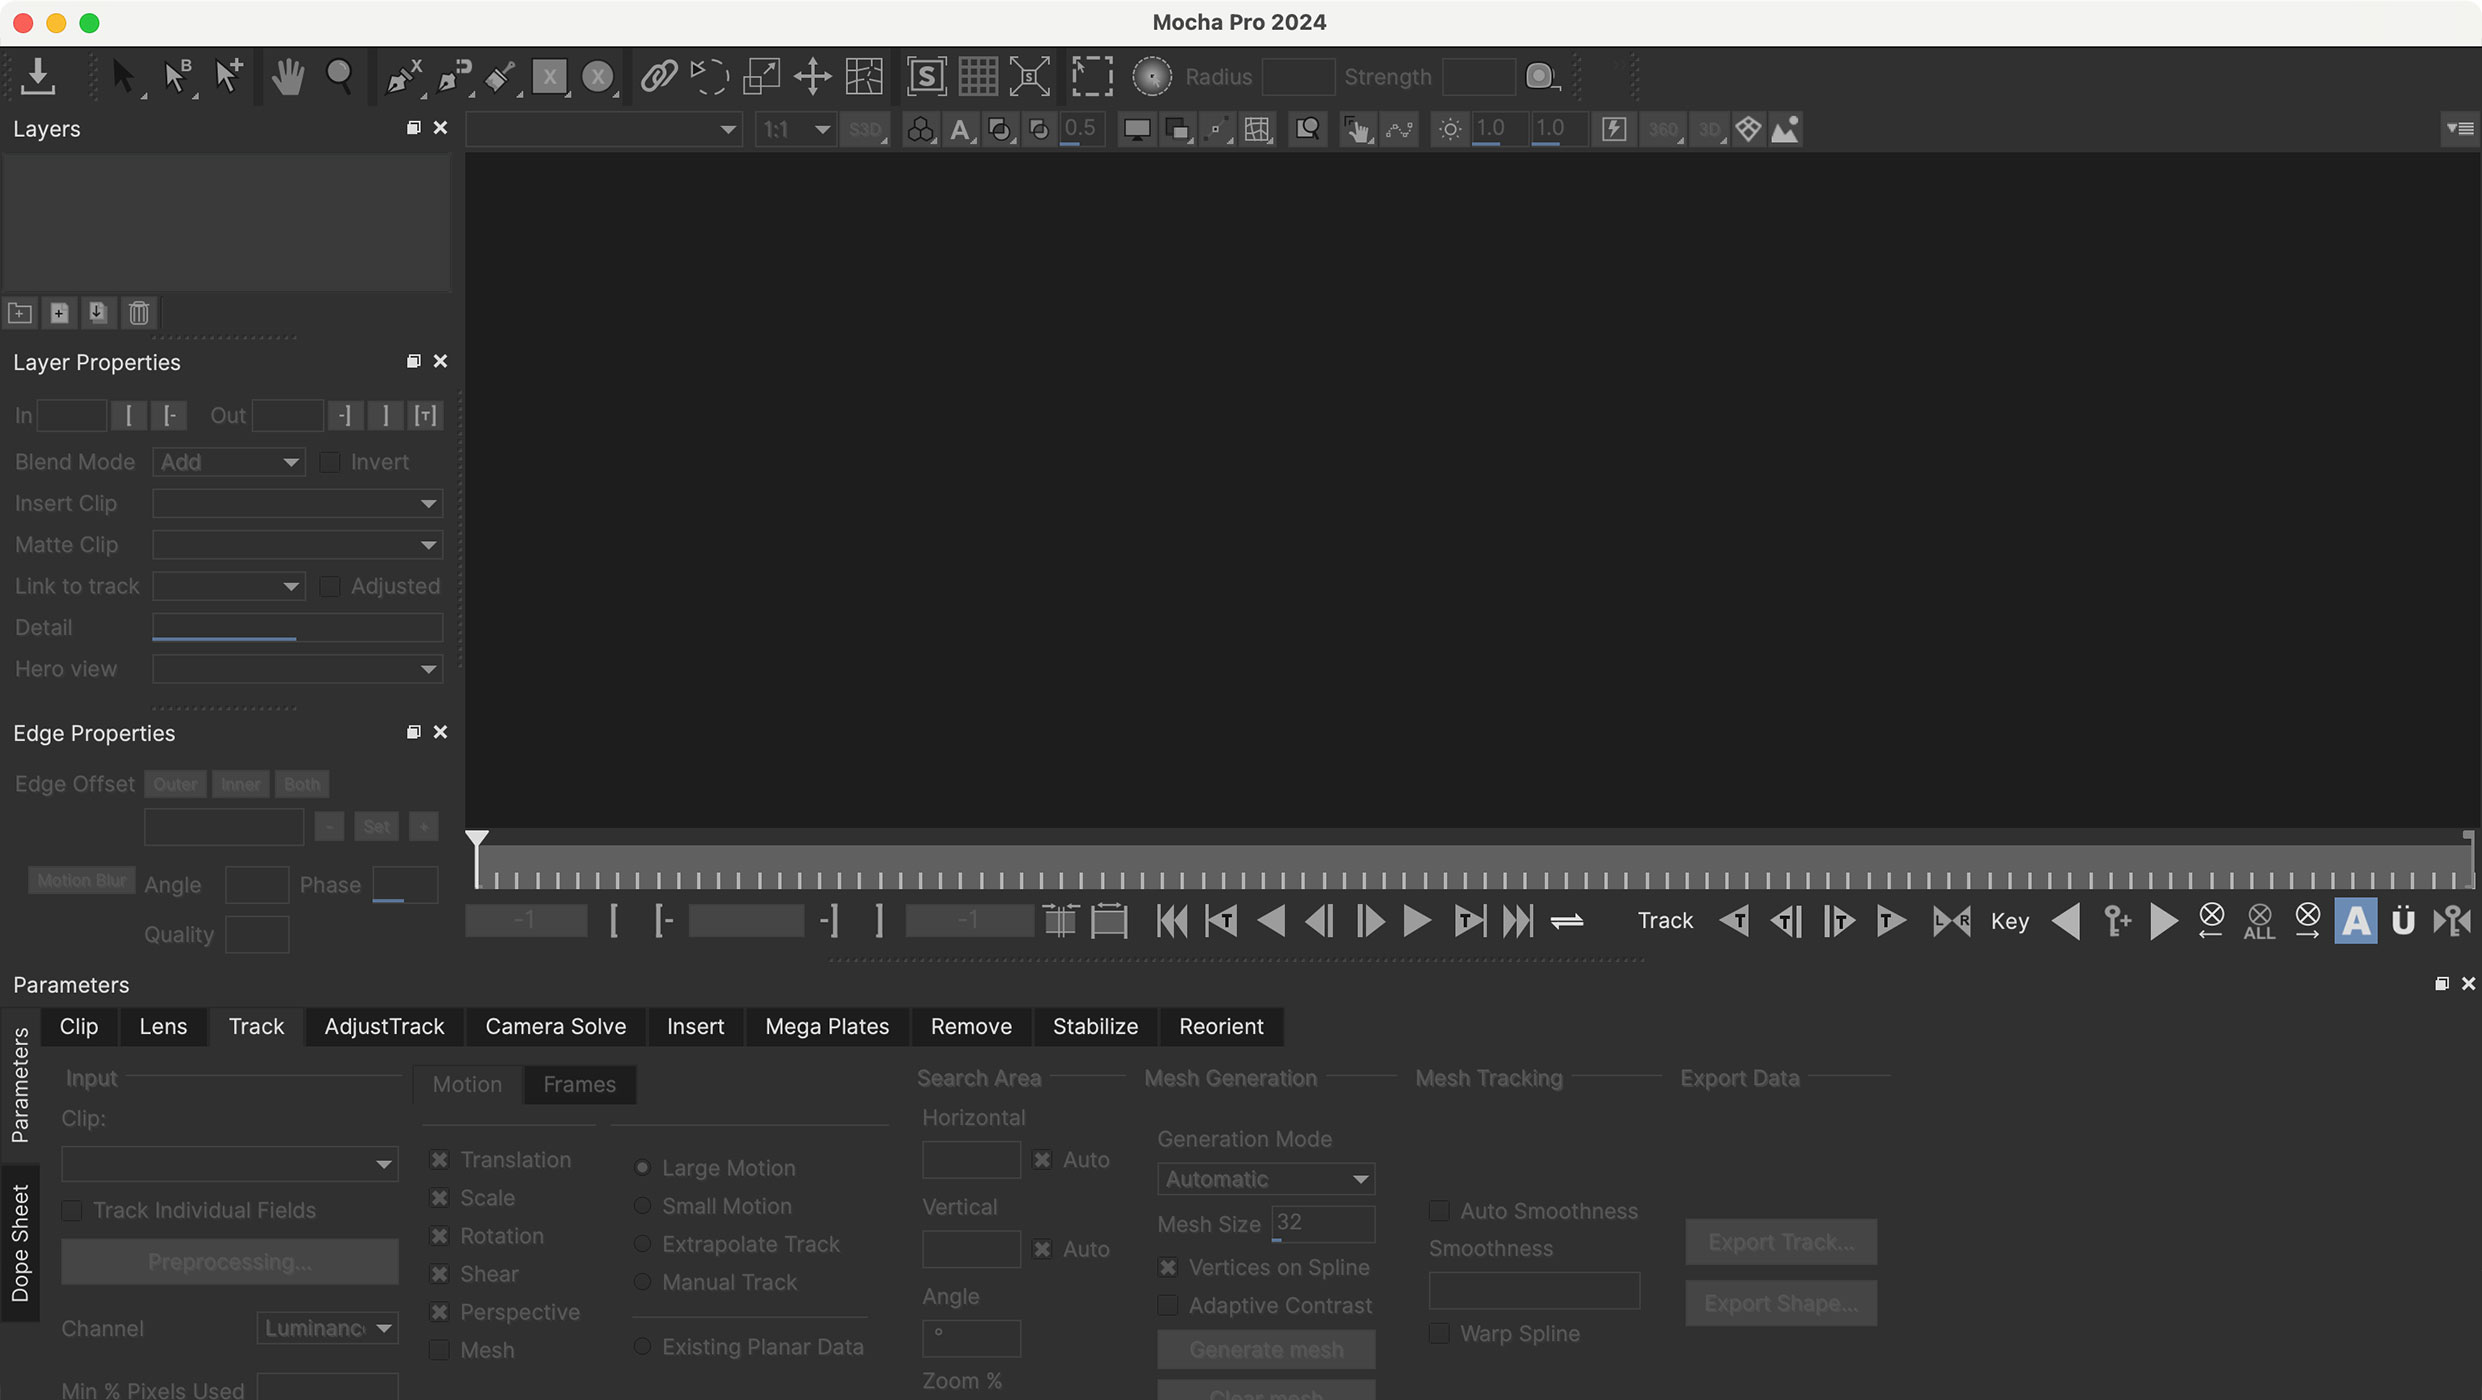
Task: Click the Add new layer group icon
Action: click(x=20, y=313)
